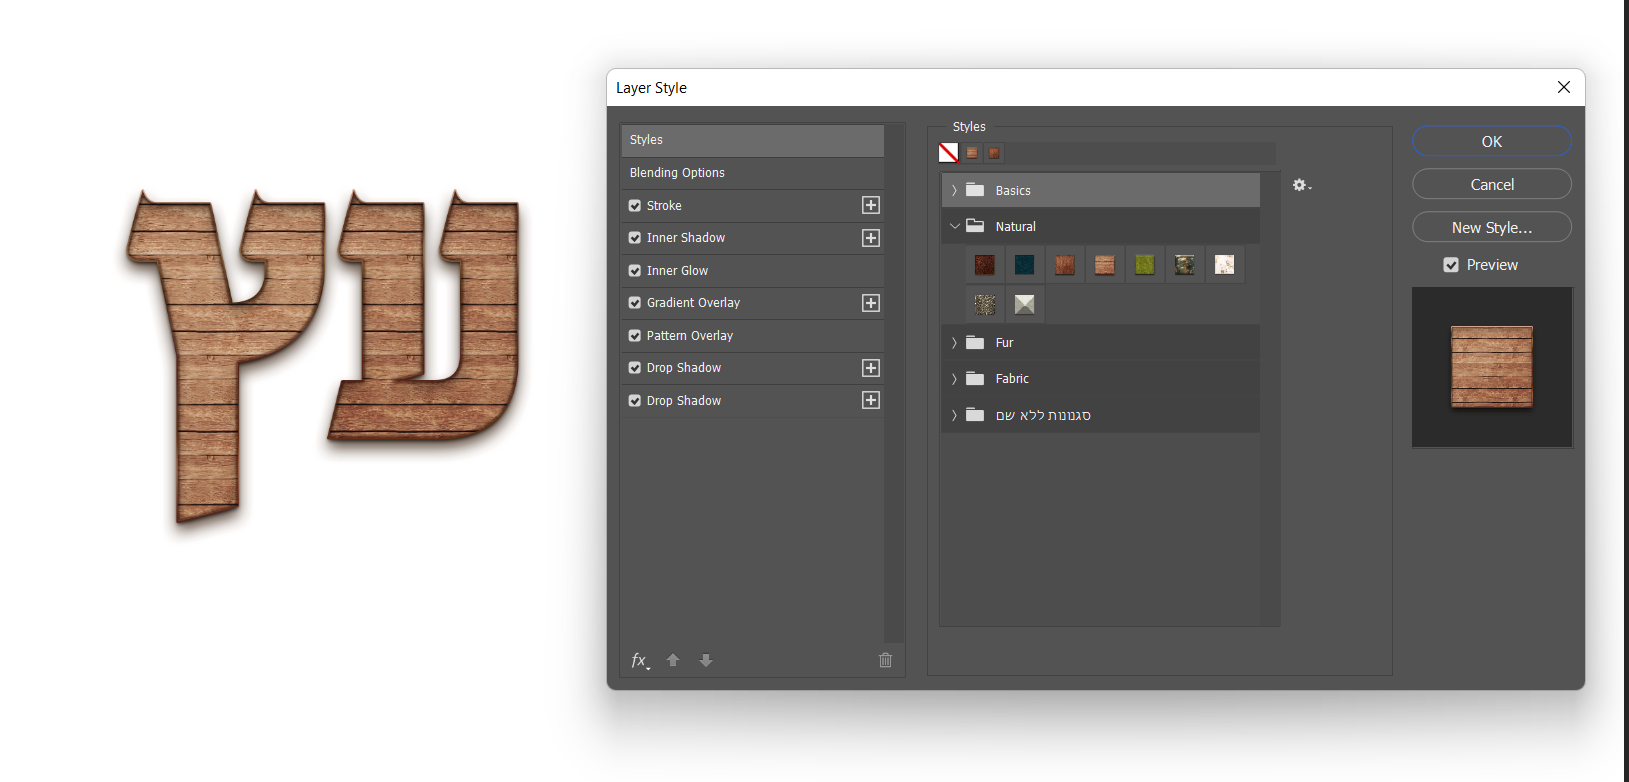This screenshot has width=1629, height=782.
Task: Click the delete effect trash icon
Action: (885, 660)
